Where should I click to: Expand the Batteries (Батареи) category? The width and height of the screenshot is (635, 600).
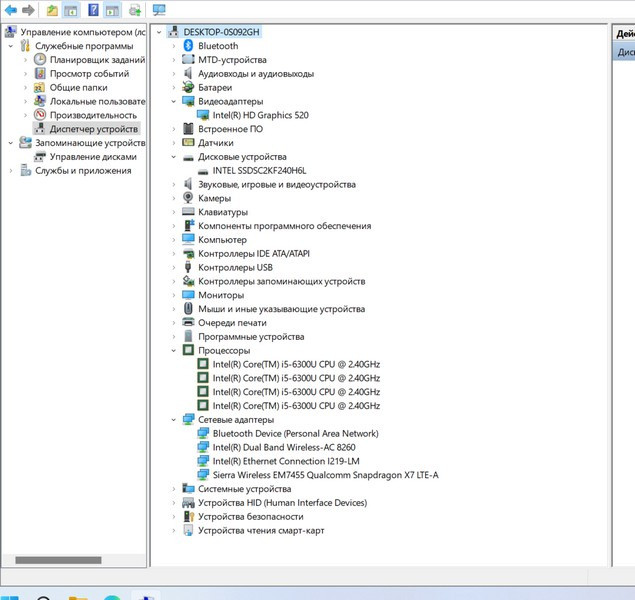pyautogui.click(x=174, y=88)
